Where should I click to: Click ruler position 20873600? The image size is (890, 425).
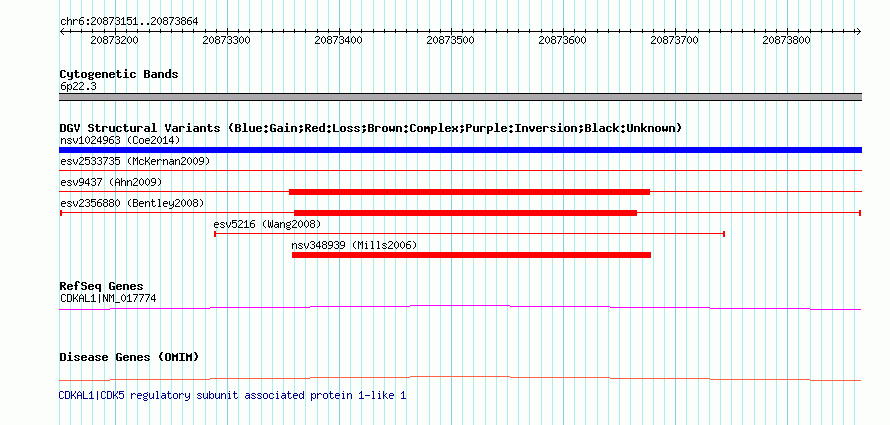pos(562,40)
